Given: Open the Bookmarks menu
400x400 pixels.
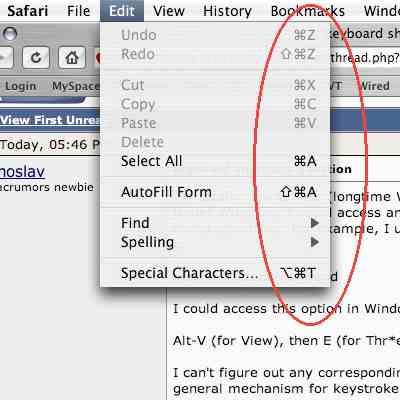Looking at the screenshot, I should click(x=307, y=11).
